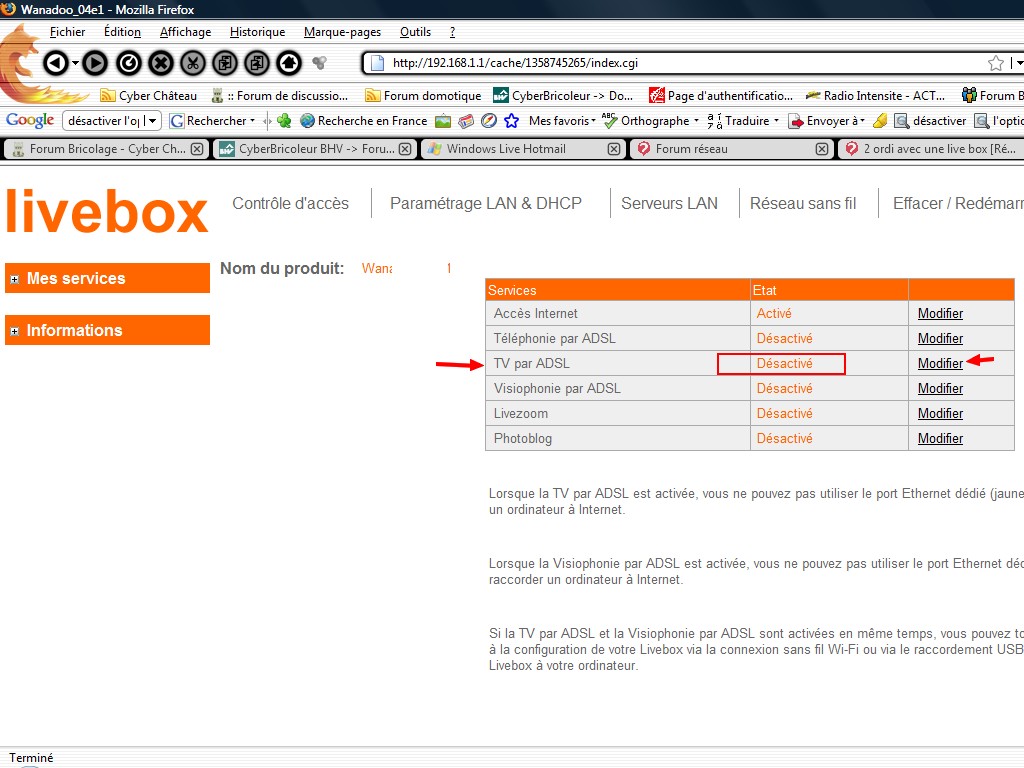Go to the Home page button

click(x=289, y=63)
